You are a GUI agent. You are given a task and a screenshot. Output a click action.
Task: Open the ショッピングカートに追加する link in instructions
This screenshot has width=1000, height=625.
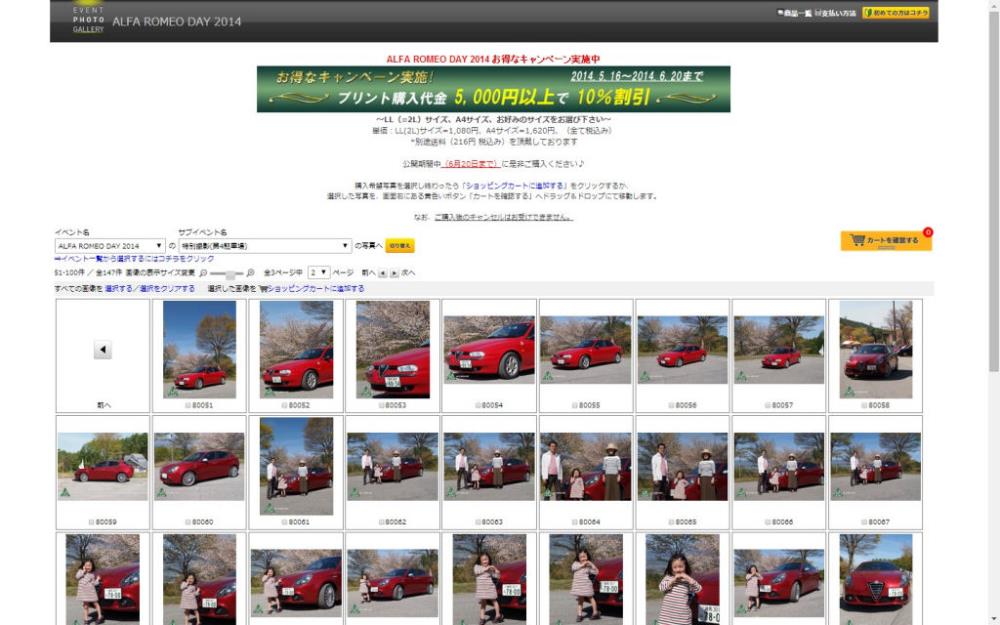(515, 186)
